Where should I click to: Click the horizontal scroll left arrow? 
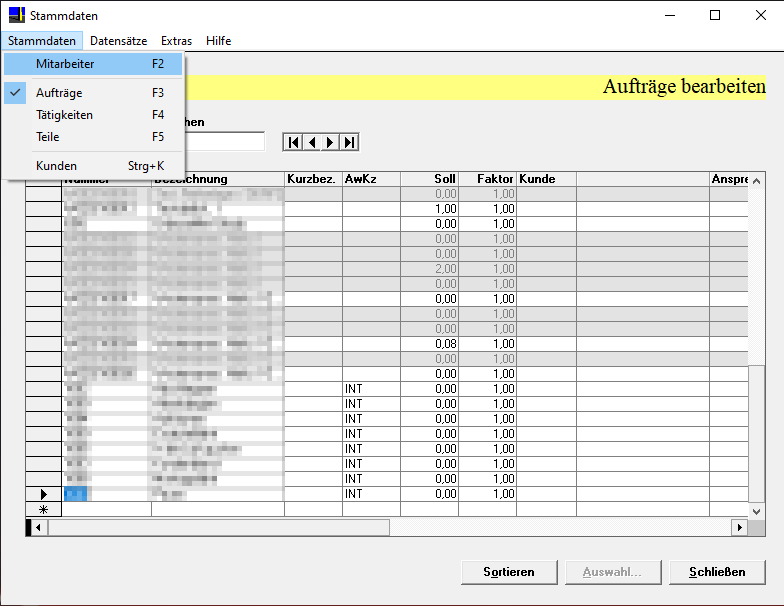[x=38, y=527]
